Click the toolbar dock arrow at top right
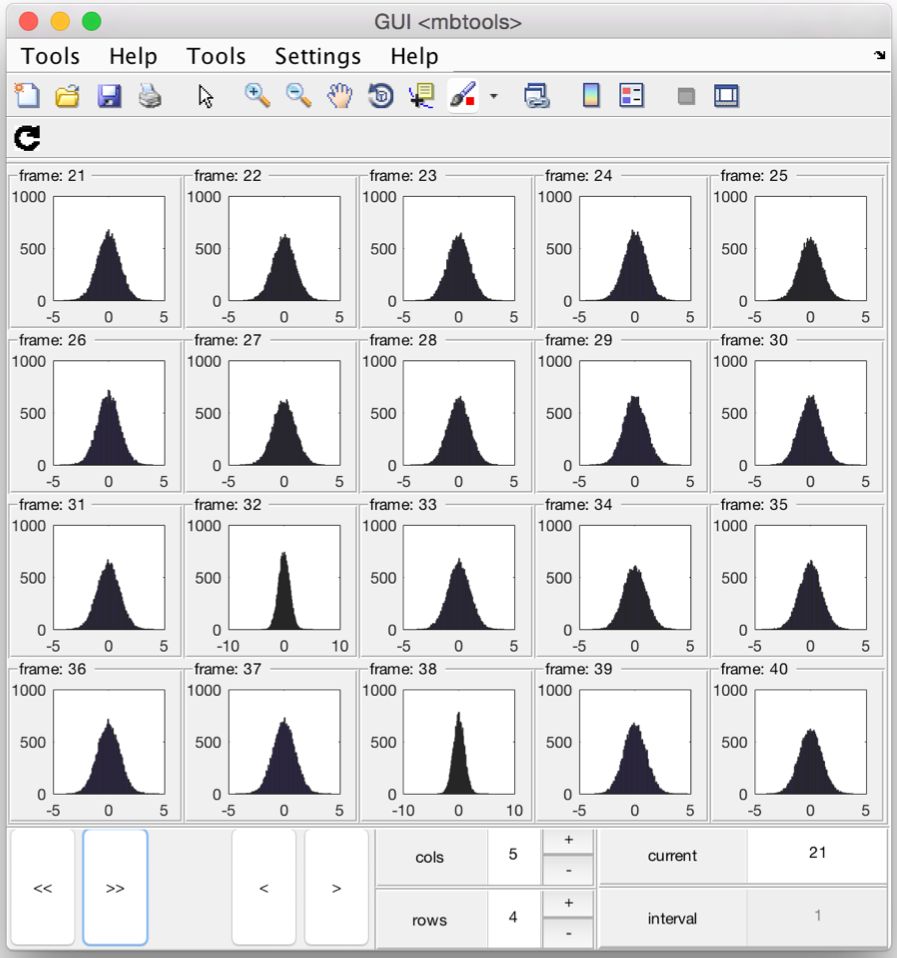The width and height of the screenshot is (897, 958). pos(879,55)
